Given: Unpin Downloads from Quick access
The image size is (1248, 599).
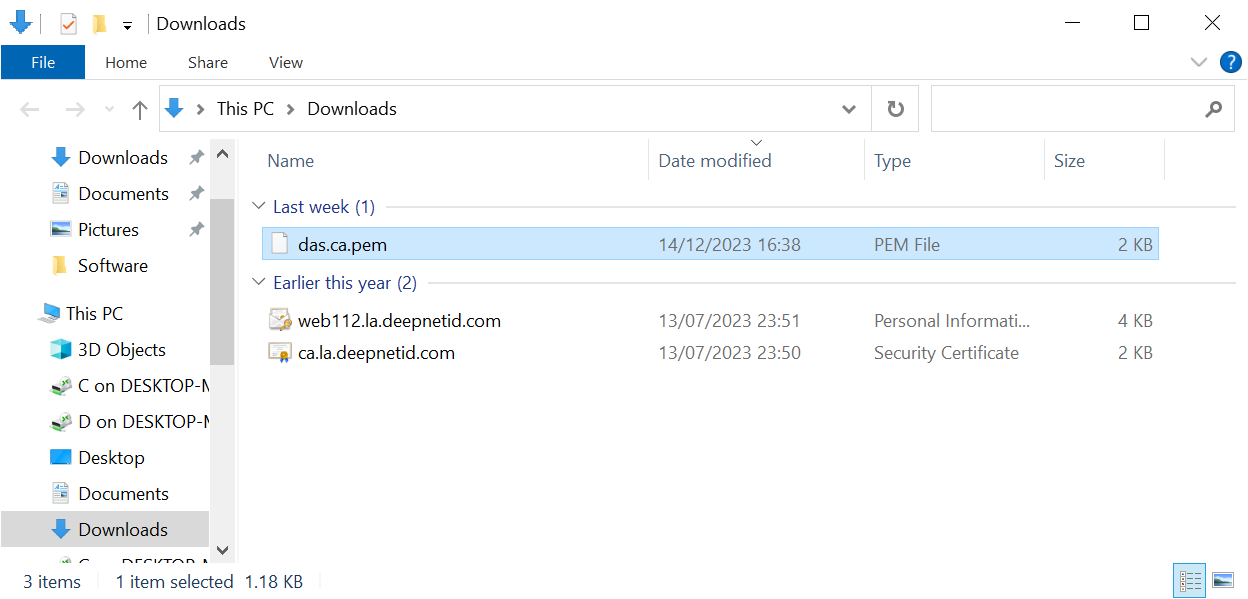Looking at the screenshot, I should pos(196,158).
